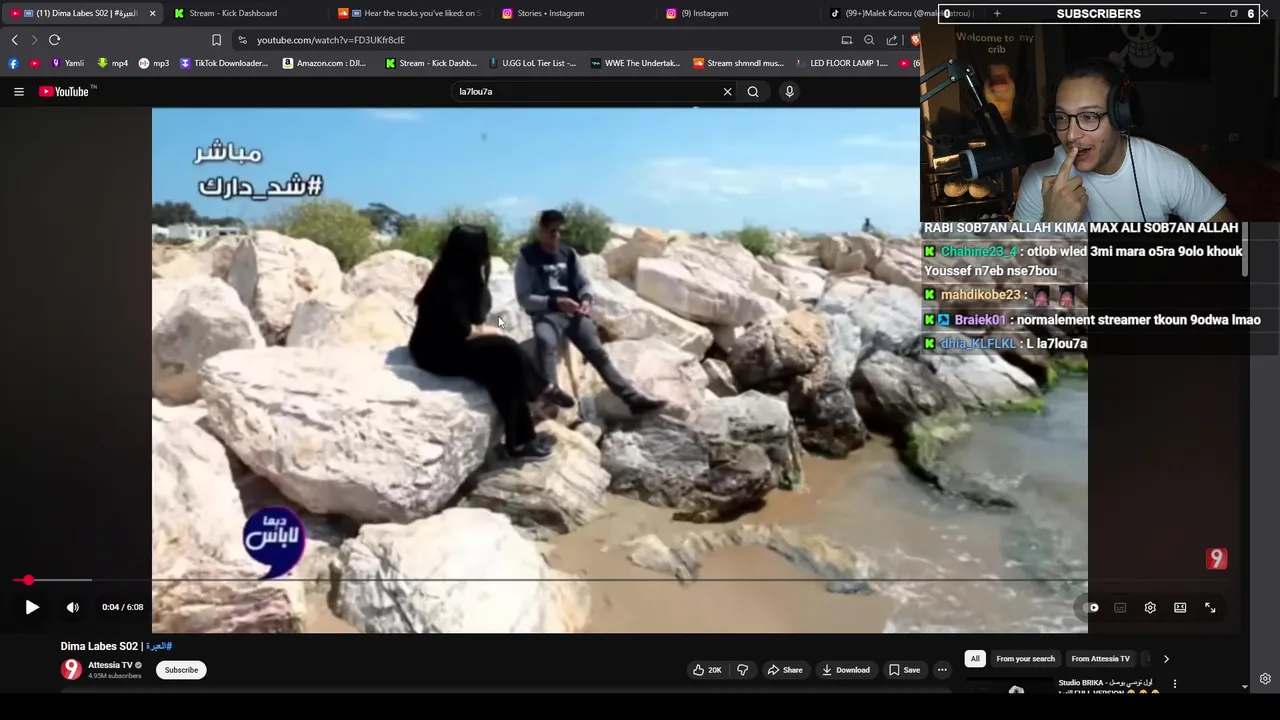Play the YouTube video
Screen dimensions: 1280x720
[x=32, y=607]
